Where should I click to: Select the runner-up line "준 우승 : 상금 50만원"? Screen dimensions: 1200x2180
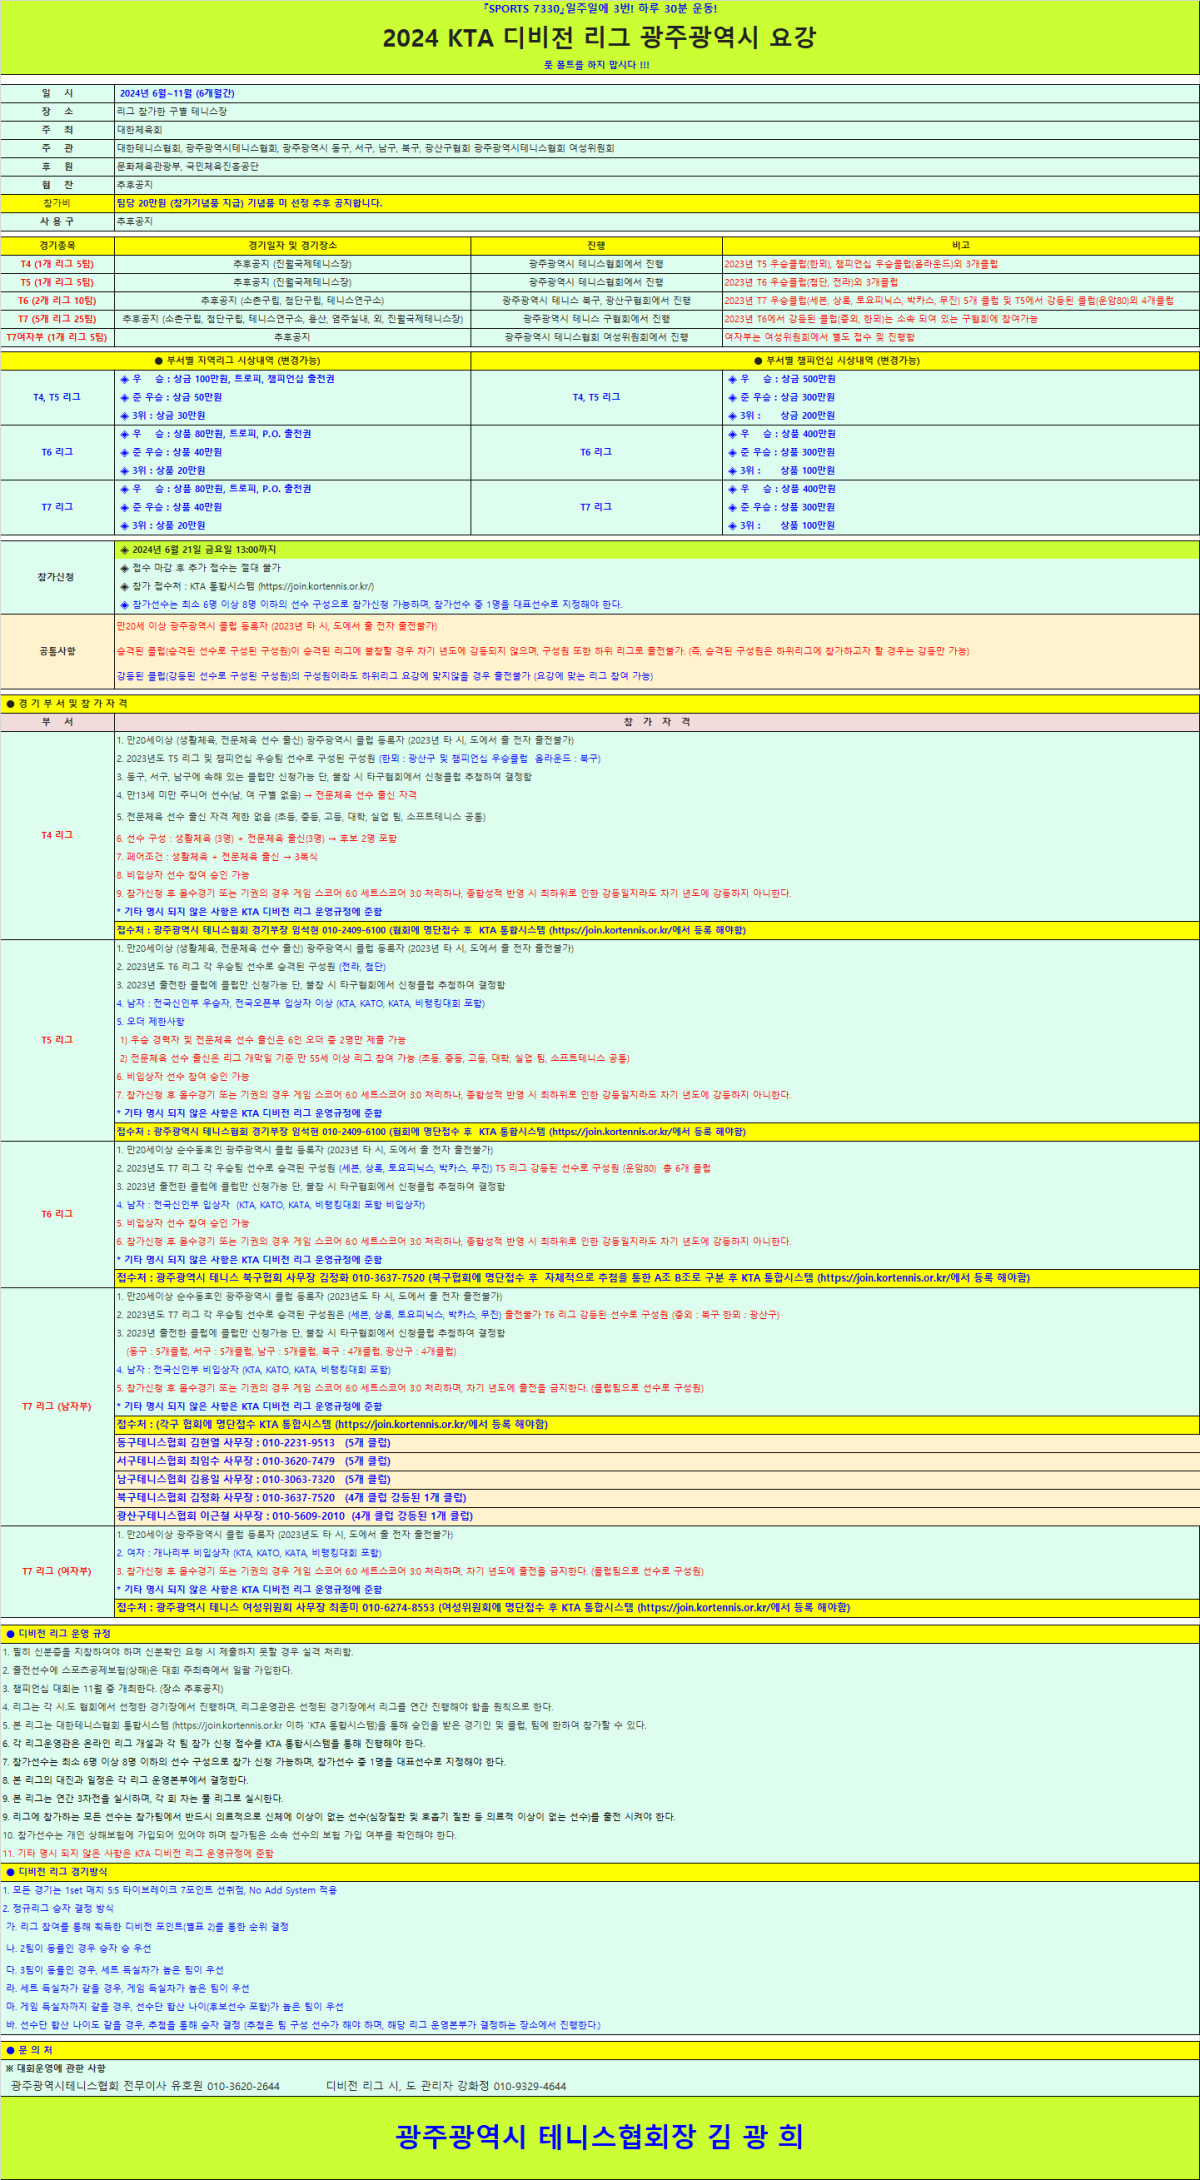click(x=171, y=397)
